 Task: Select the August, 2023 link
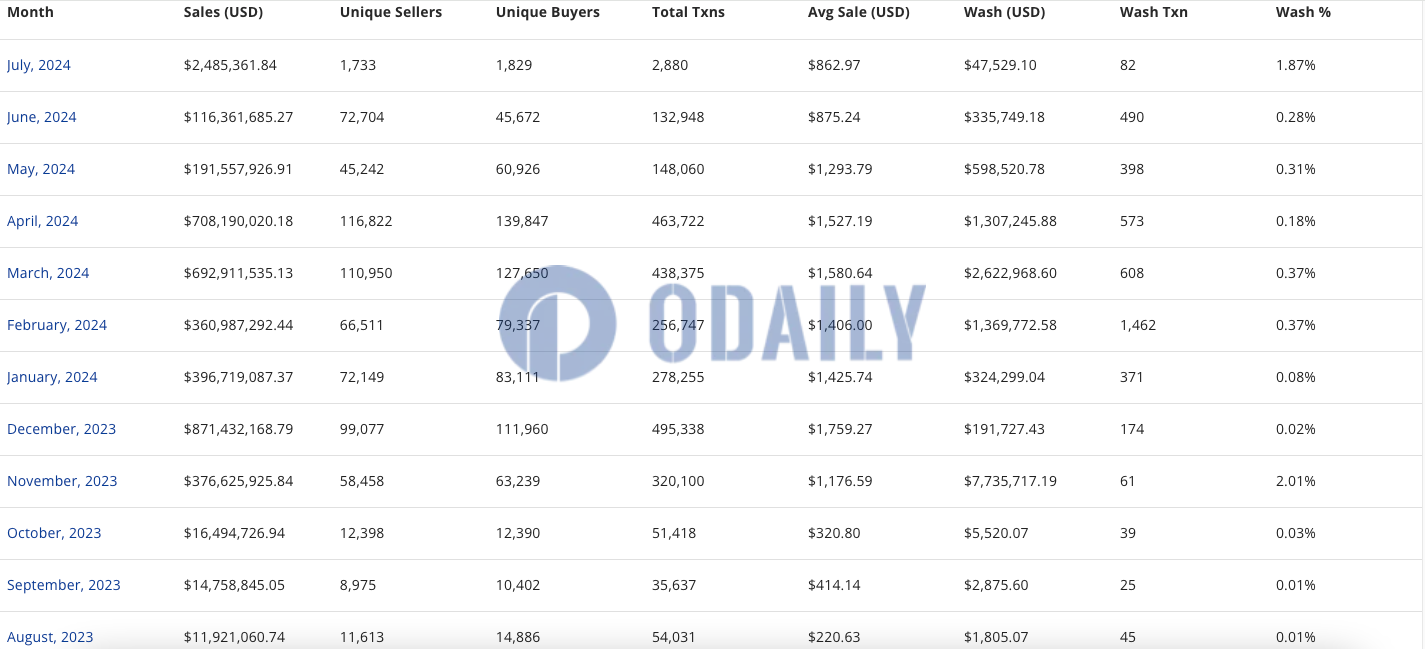50,637
